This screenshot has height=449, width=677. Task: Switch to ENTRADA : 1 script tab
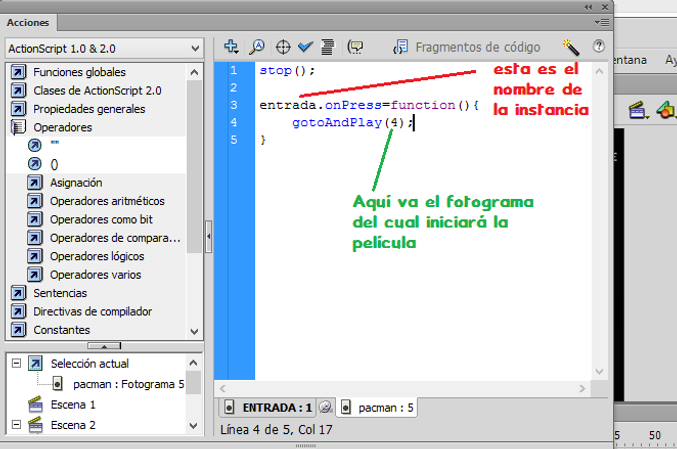(268, 408)
